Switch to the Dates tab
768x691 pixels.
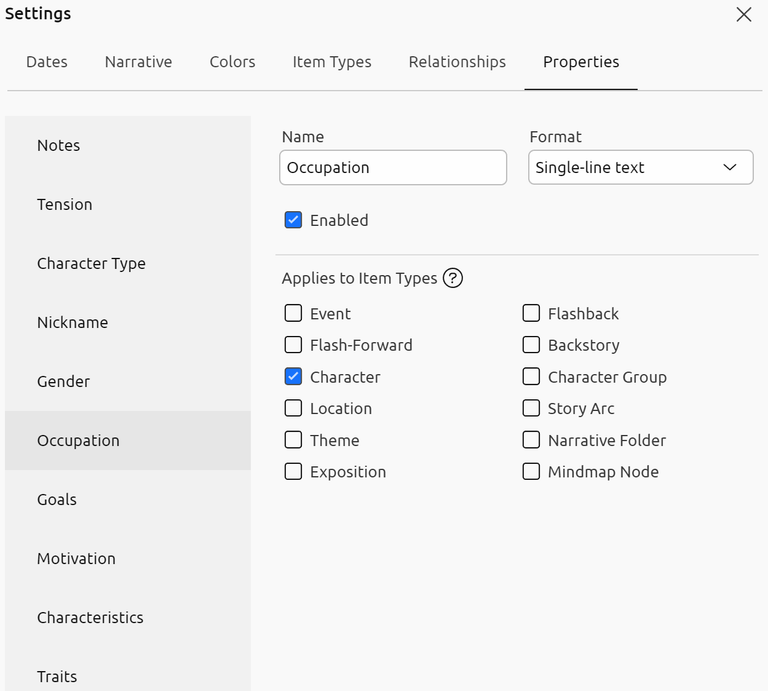pos(47,62)
